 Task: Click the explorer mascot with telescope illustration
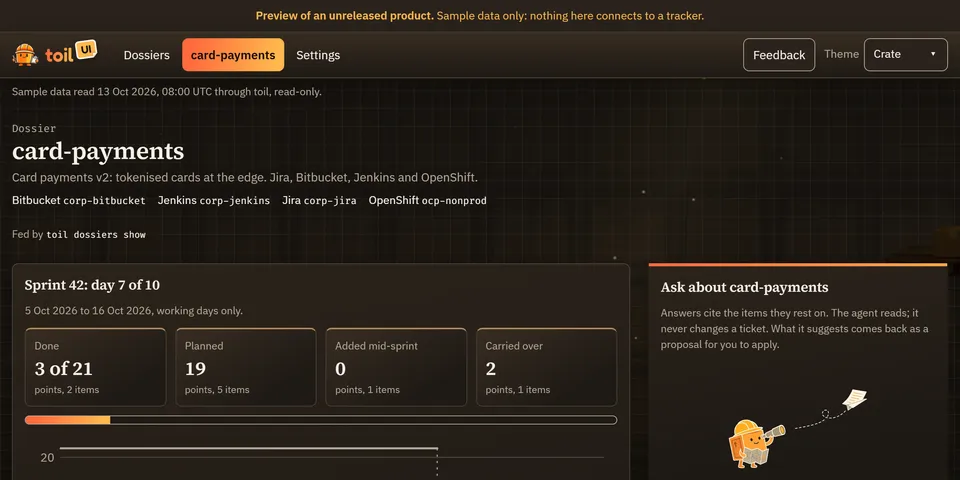pyautogui.click(x=755, y=443)
